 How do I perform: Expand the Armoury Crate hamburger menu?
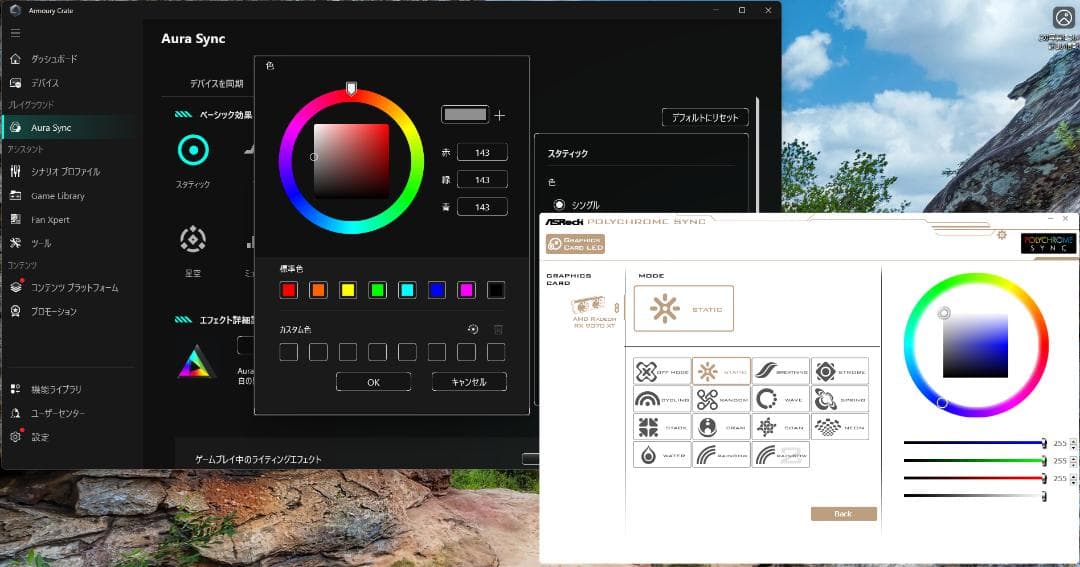(x=15, y=33)
